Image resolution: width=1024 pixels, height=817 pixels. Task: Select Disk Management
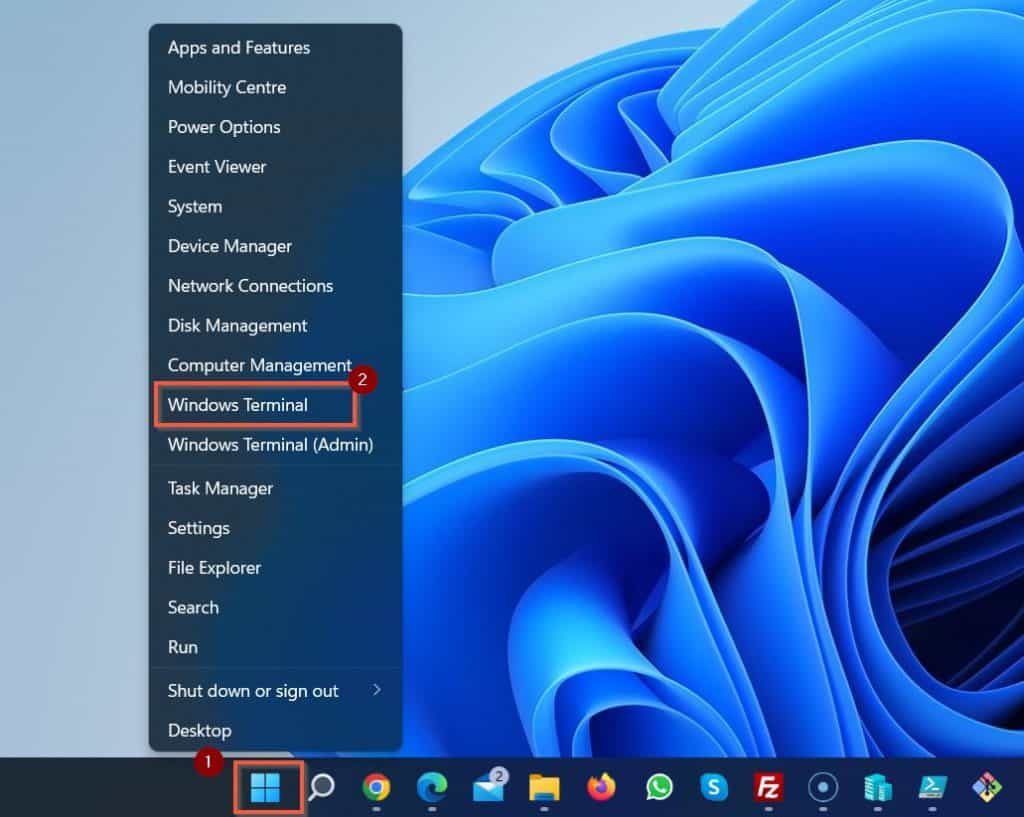coord(276,325)
